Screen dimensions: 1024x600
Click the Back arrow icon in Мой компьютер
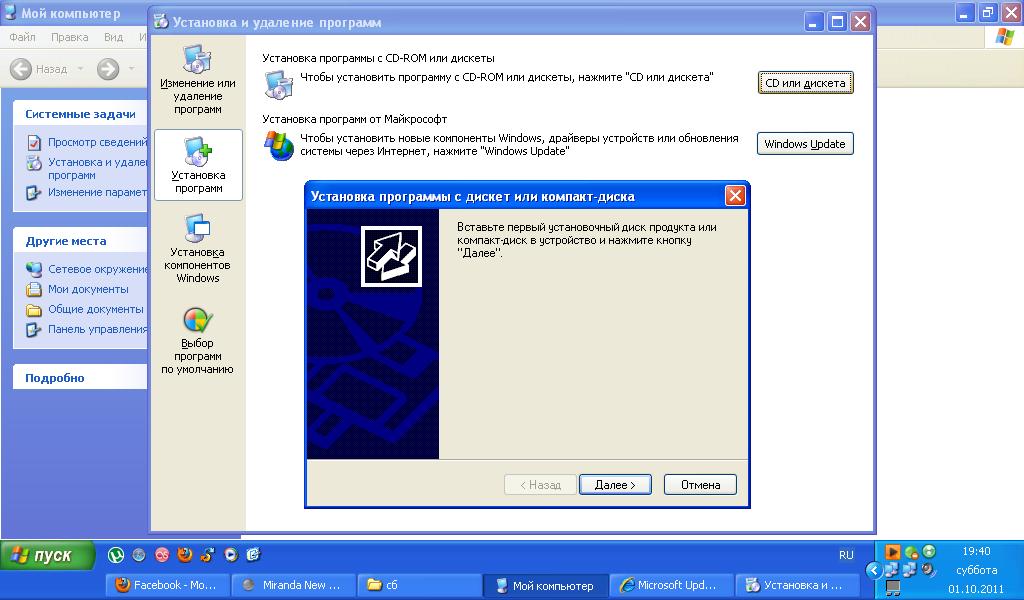tap(21, 69)
